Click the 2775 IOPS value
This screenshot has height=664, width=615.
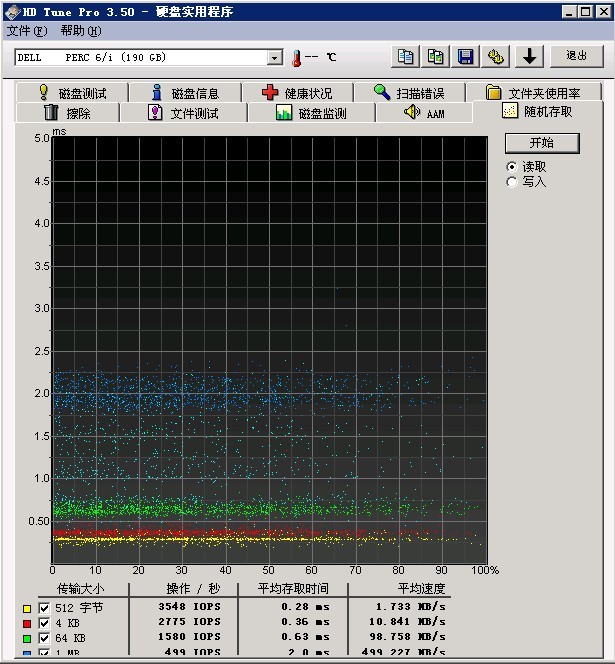tap(190, 622)
